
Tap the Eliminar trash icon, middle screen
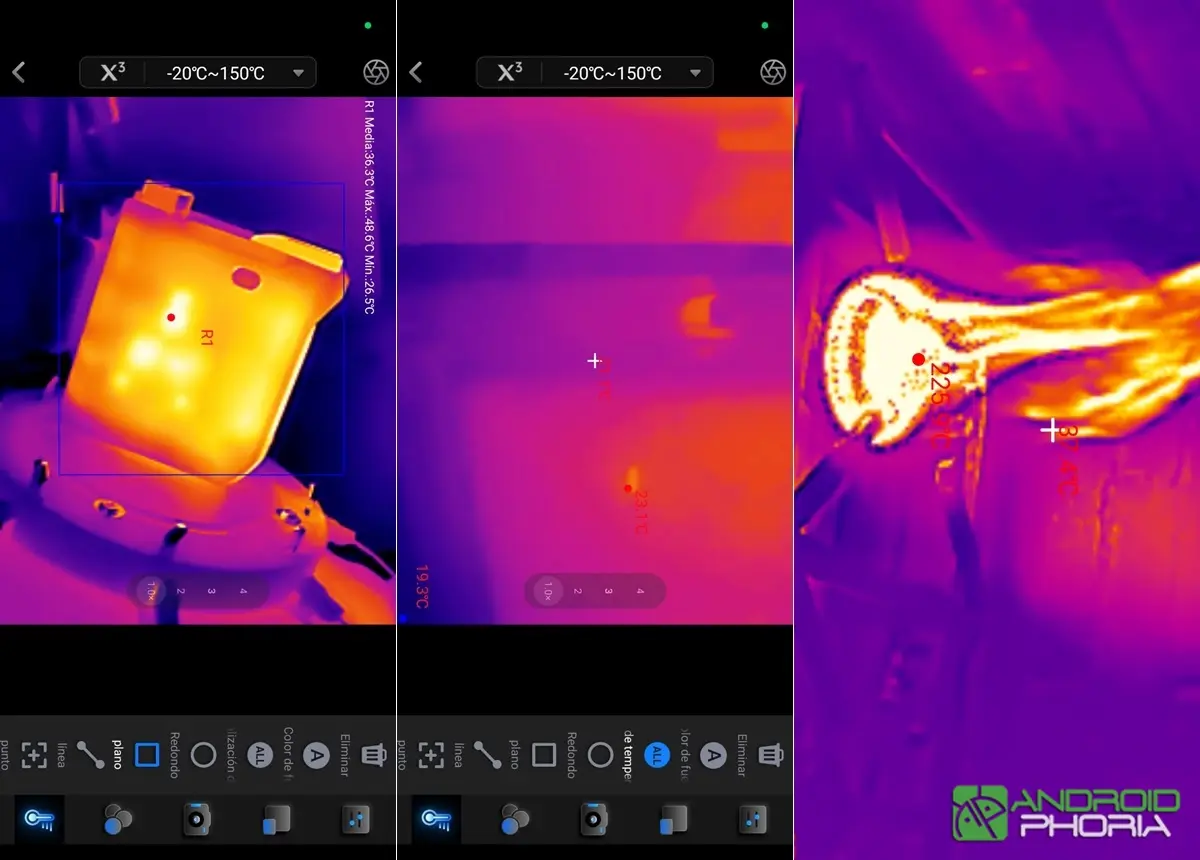770,755
